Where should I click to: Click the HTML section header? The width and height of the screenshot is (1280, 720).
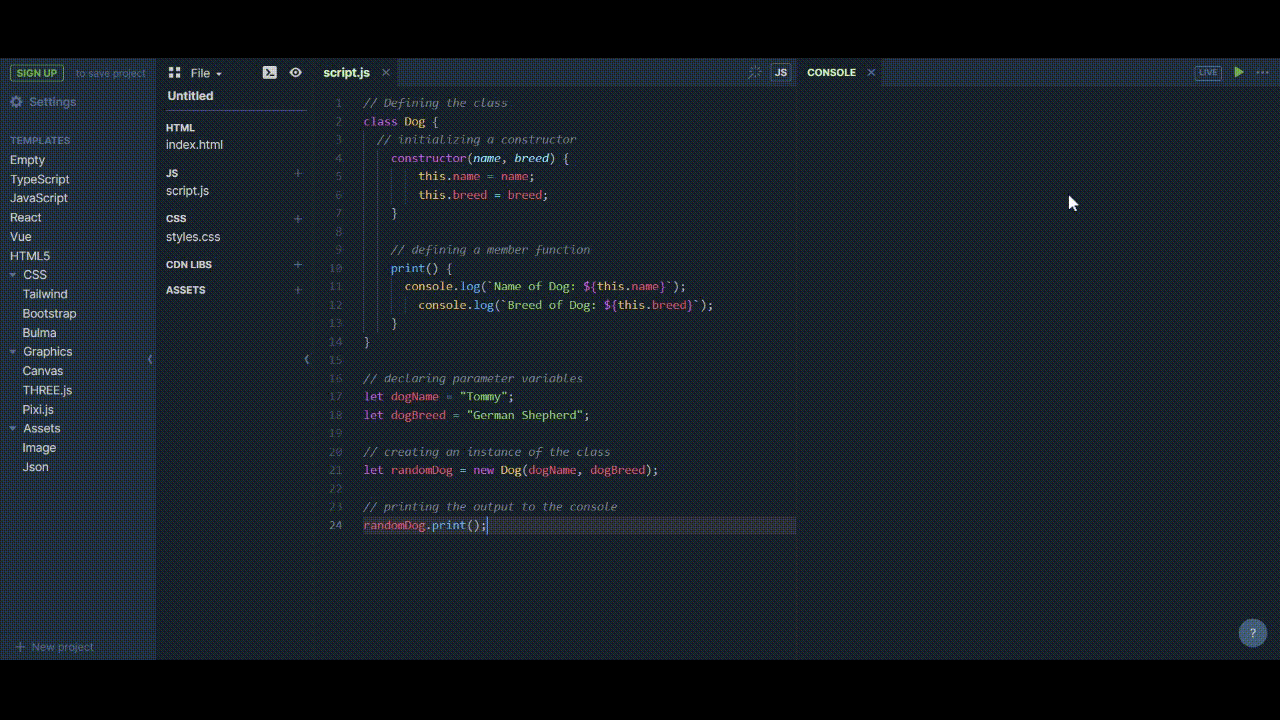coord(180,128)
